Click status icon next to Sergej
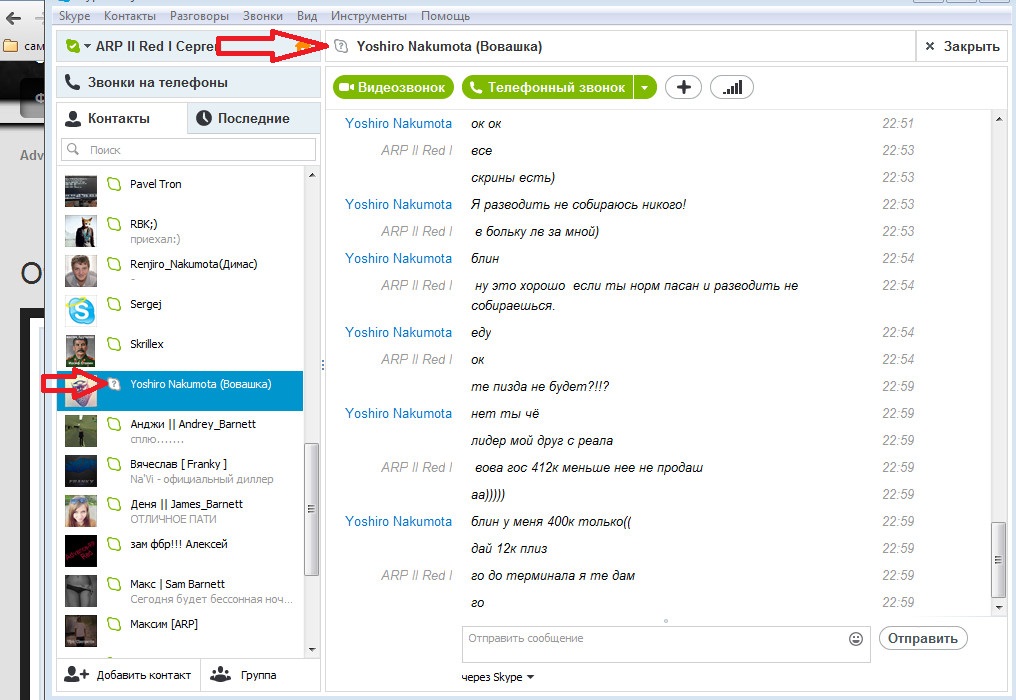This screenshot has width=1016, height=700. (x=114, y=304)
